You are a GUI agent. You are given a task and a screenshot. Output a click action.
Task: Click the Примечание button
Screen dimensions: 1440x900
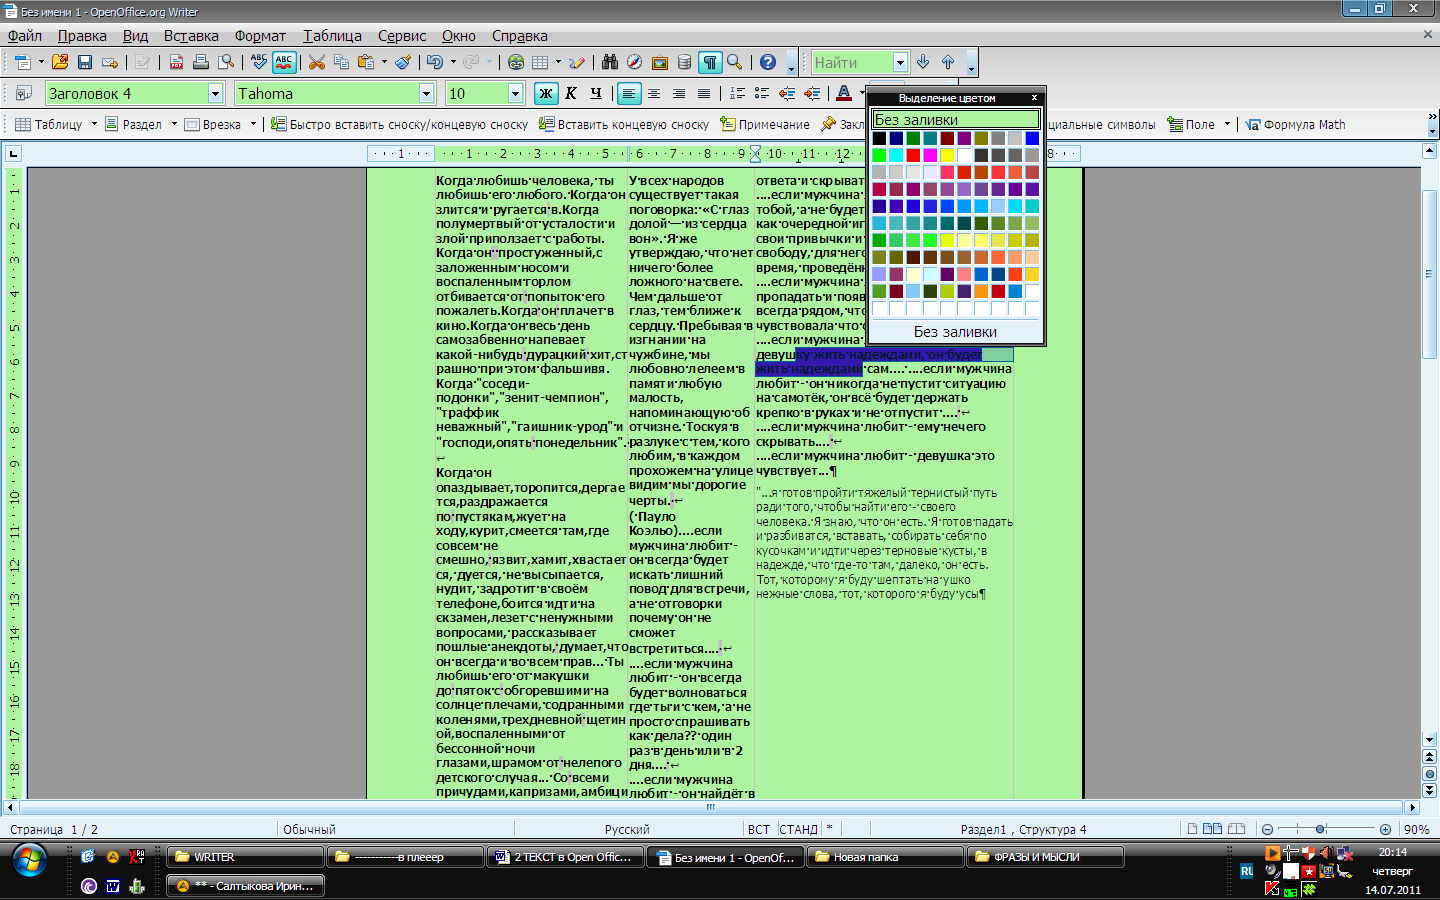click(x=765, y=124)
